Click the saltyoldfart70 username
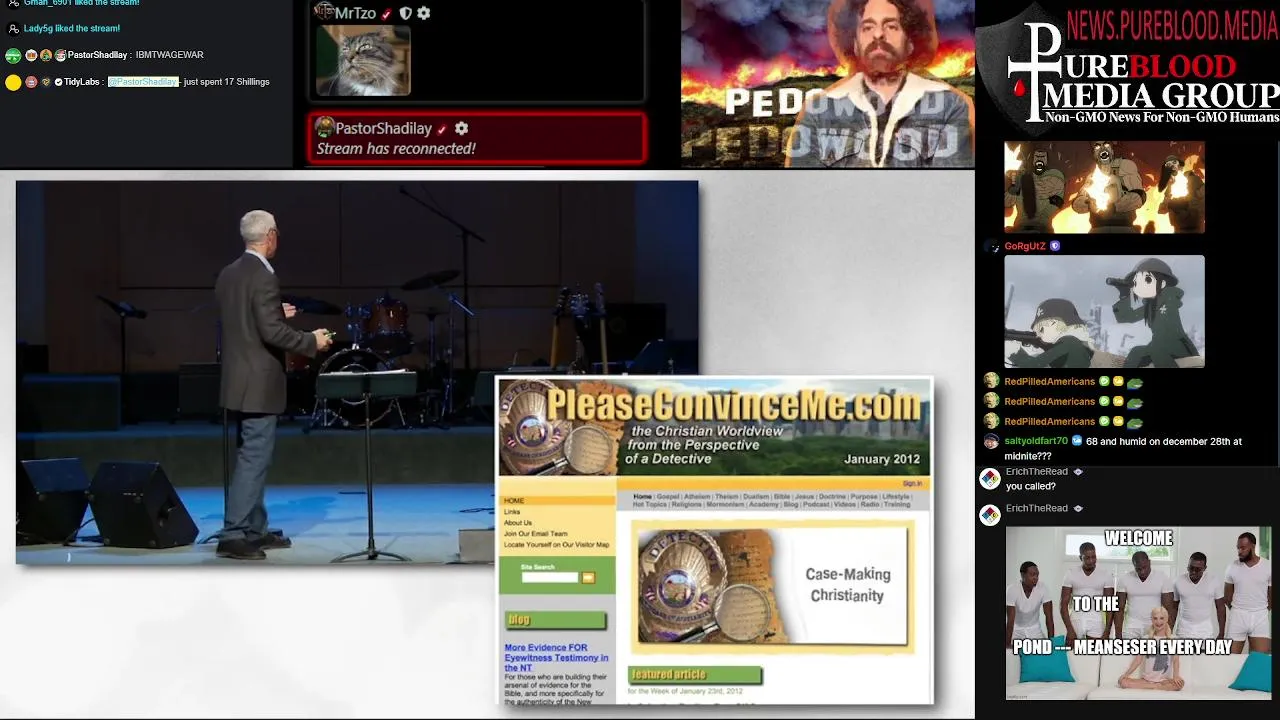Viewport: 1280px width, 720px height. (x=1036, y=441)
